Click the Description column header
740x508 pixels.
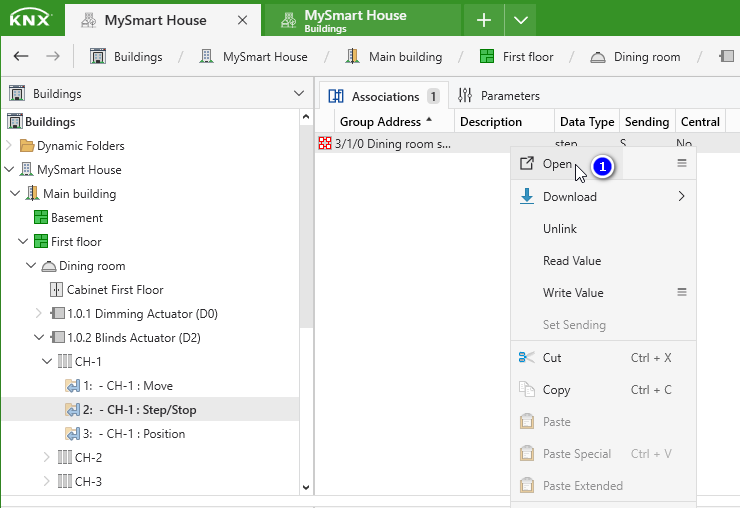pos(504,122)
